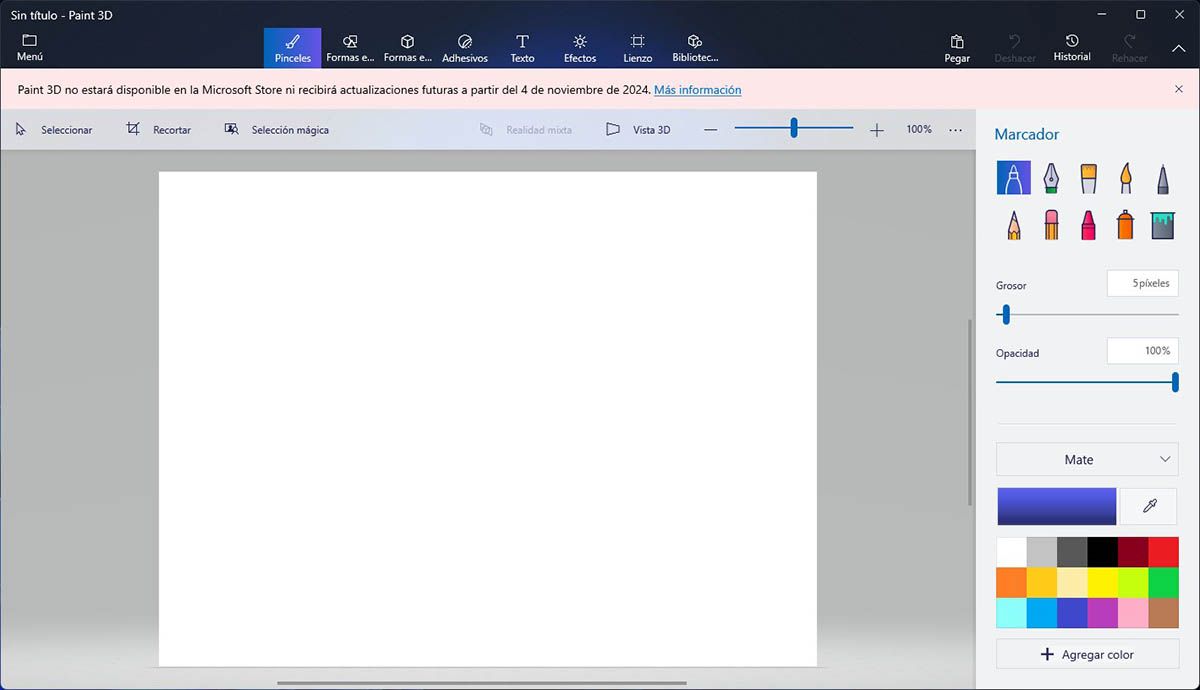Pick the red color swatch
1200x690 pixels.
click(1163, 553)
